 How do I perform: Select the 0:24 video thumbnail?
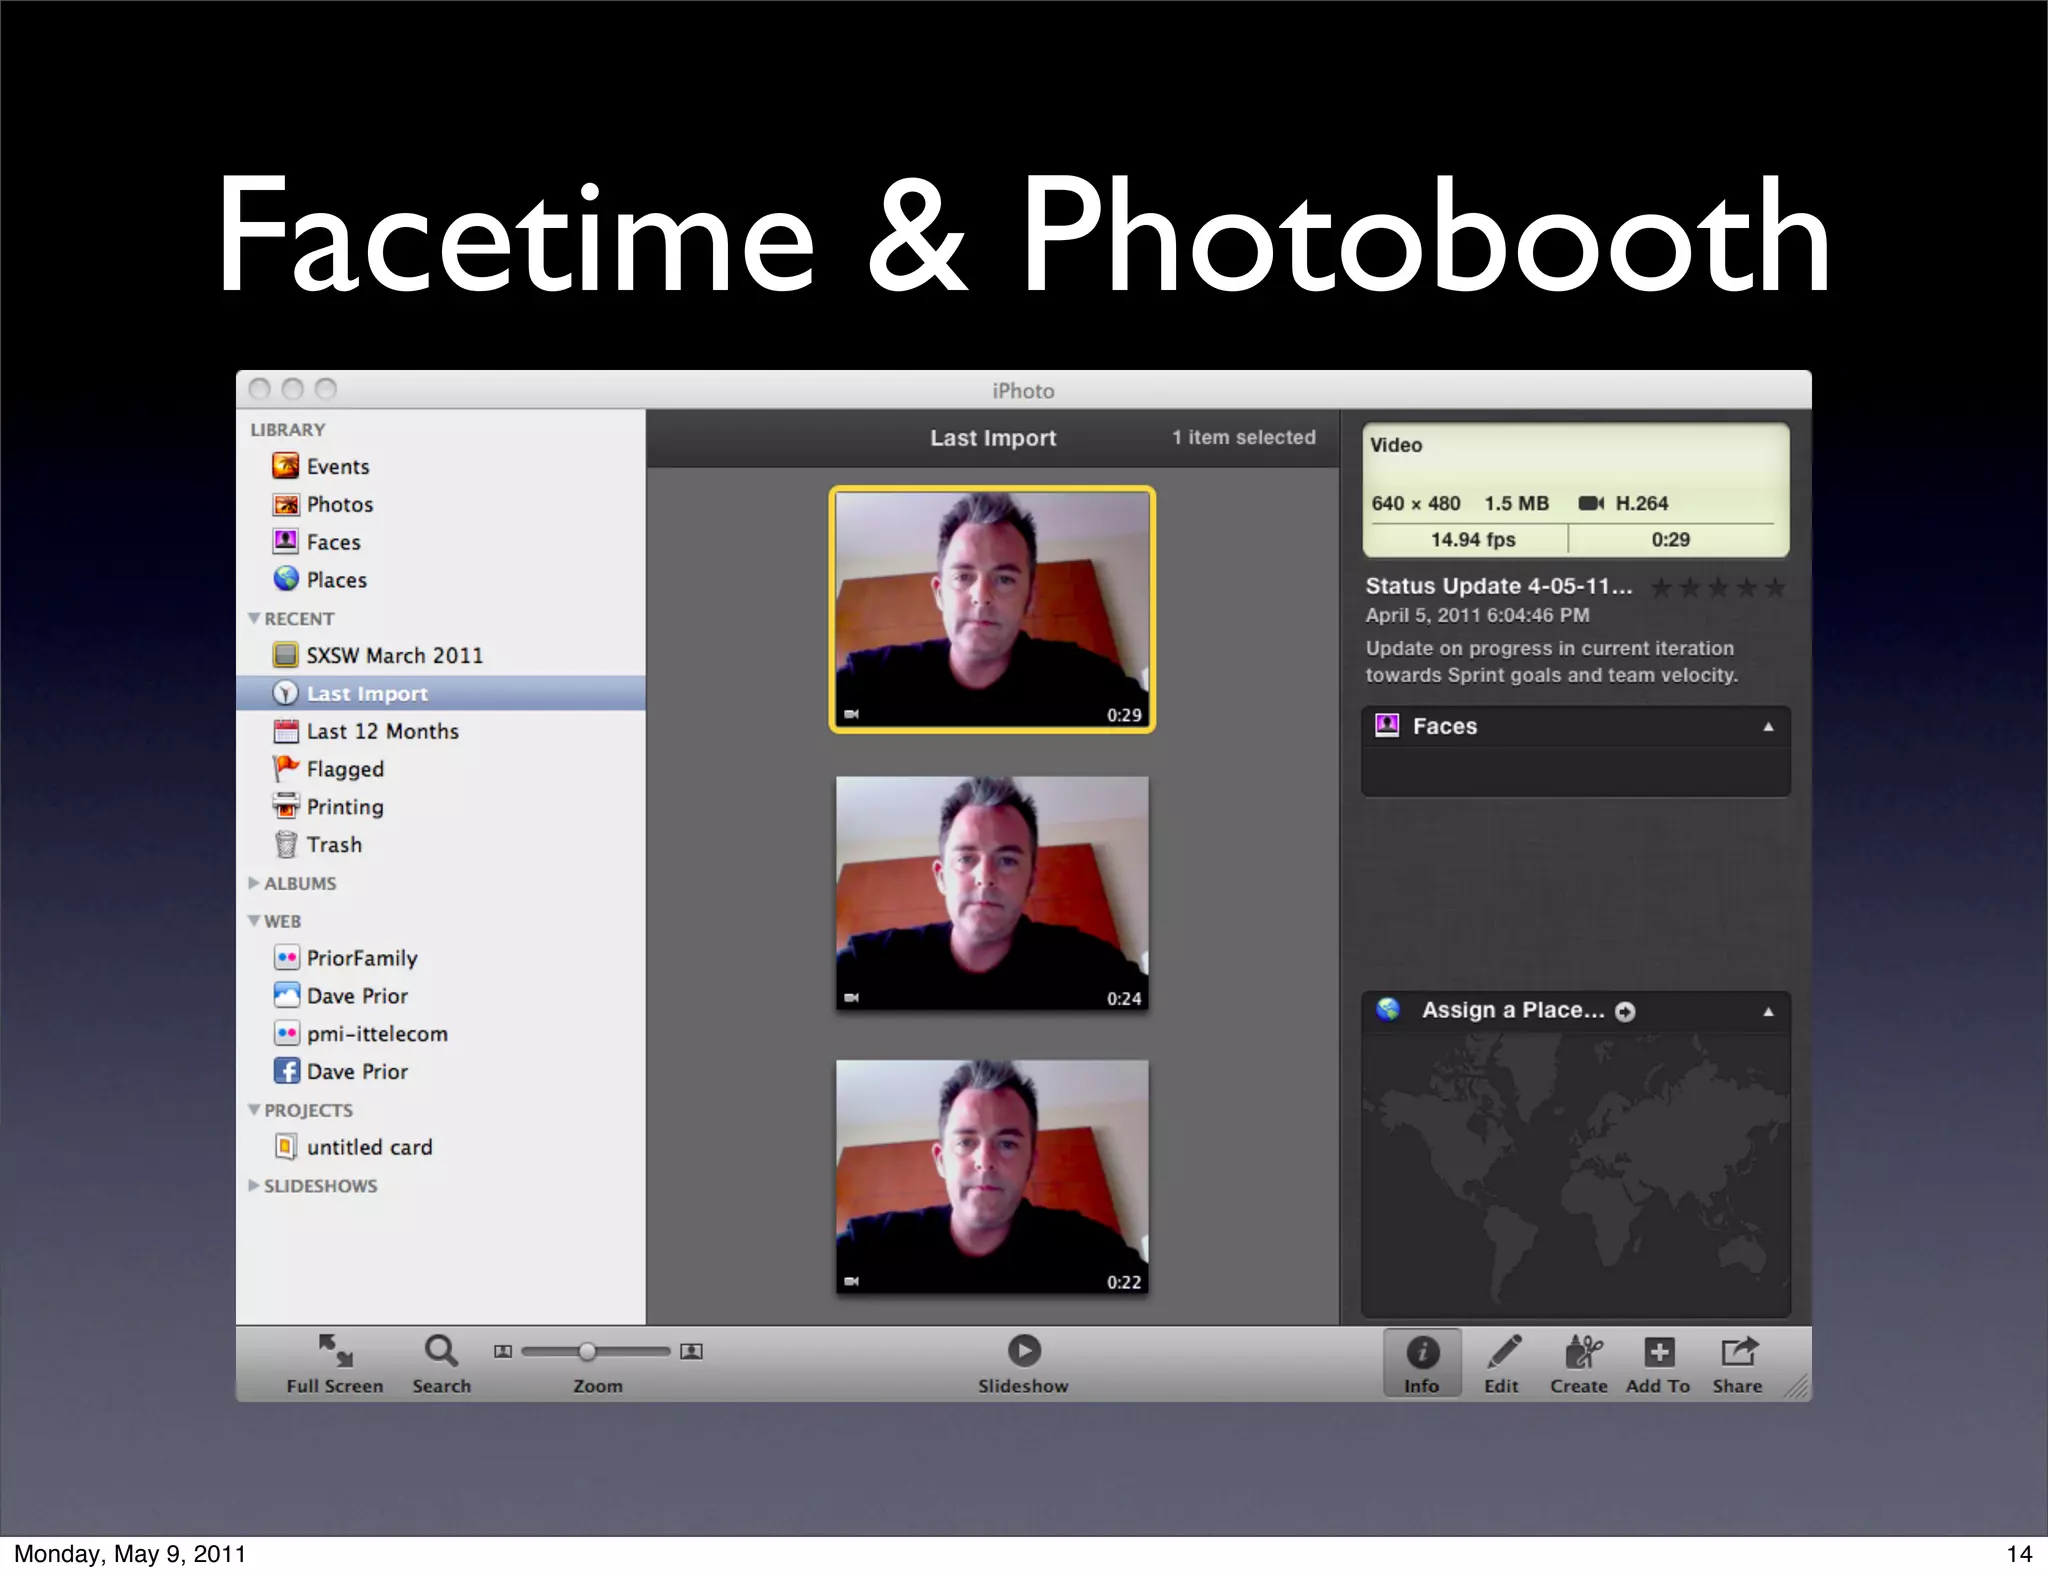coord(992,893)
